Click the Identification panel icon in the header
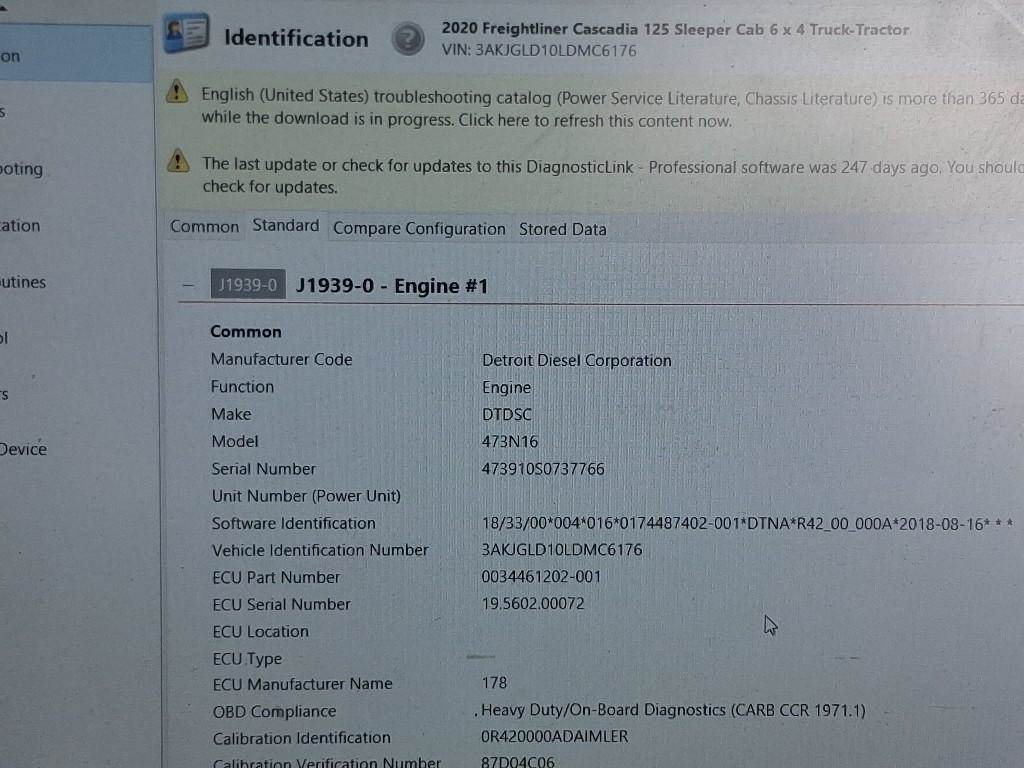Viewport: 1024px width, 768px height. click(187, 36)
